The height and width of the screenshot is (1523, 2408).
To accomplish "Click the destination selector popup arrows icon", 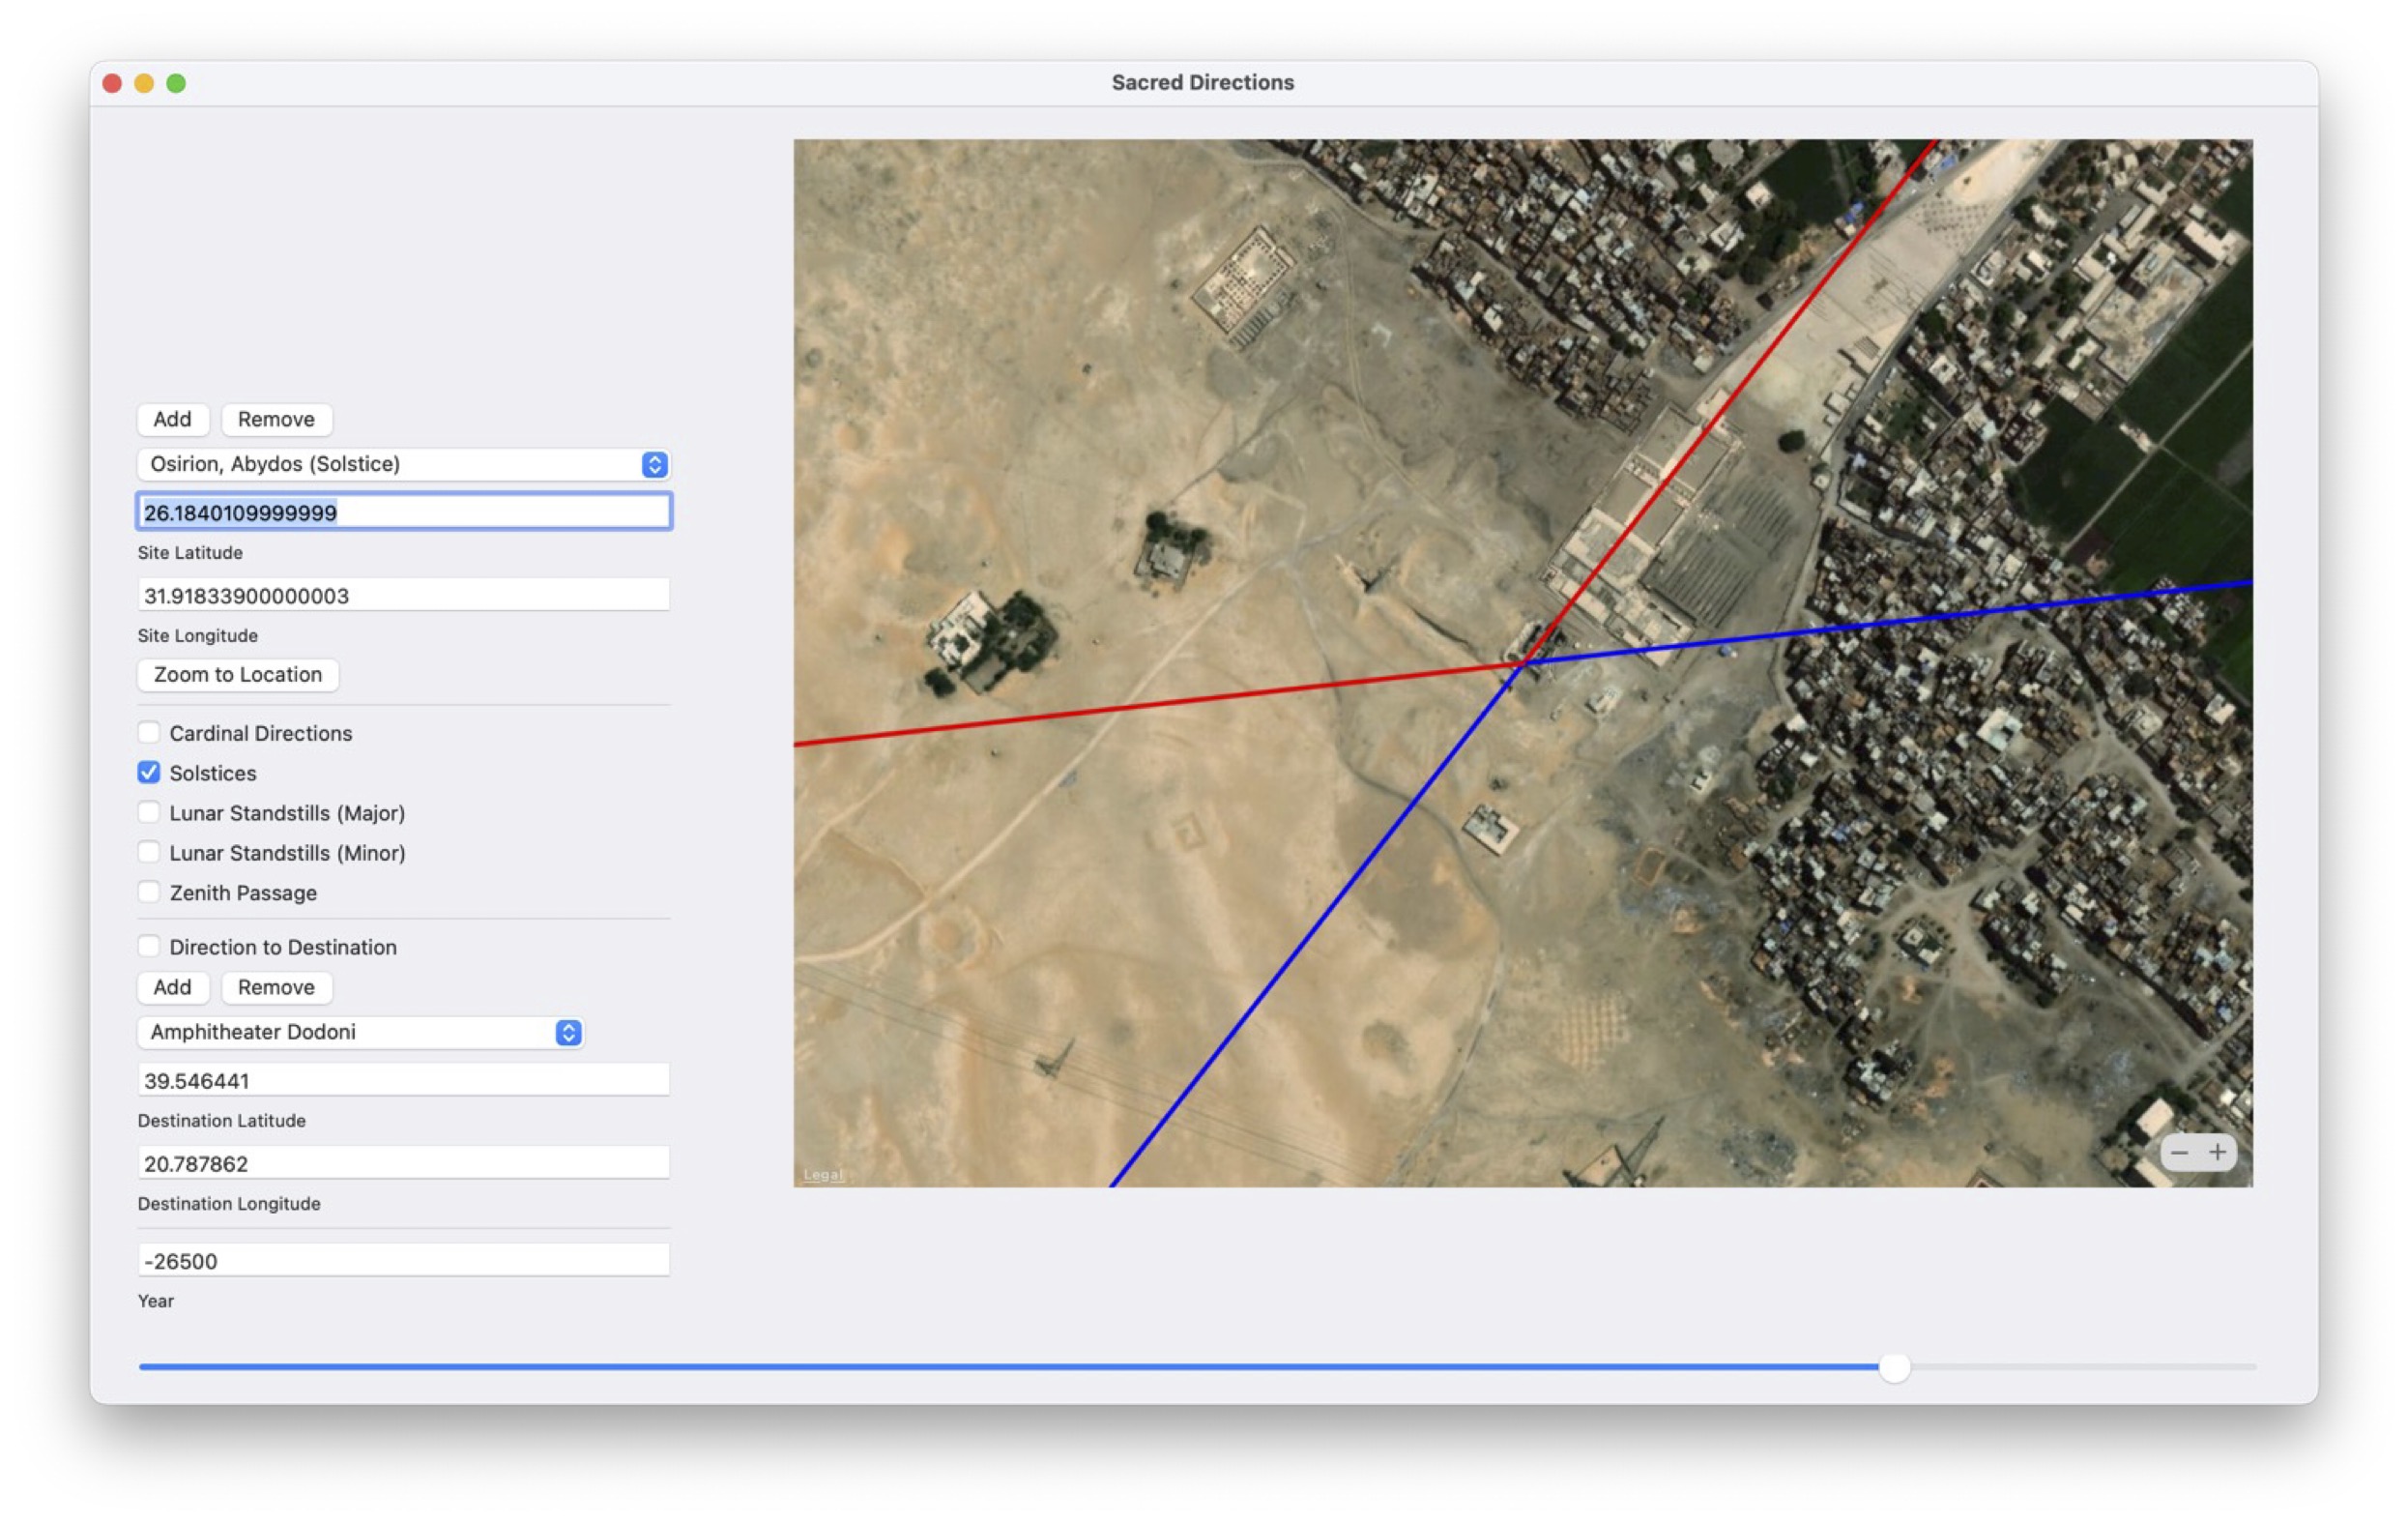I will point(568,1032).
